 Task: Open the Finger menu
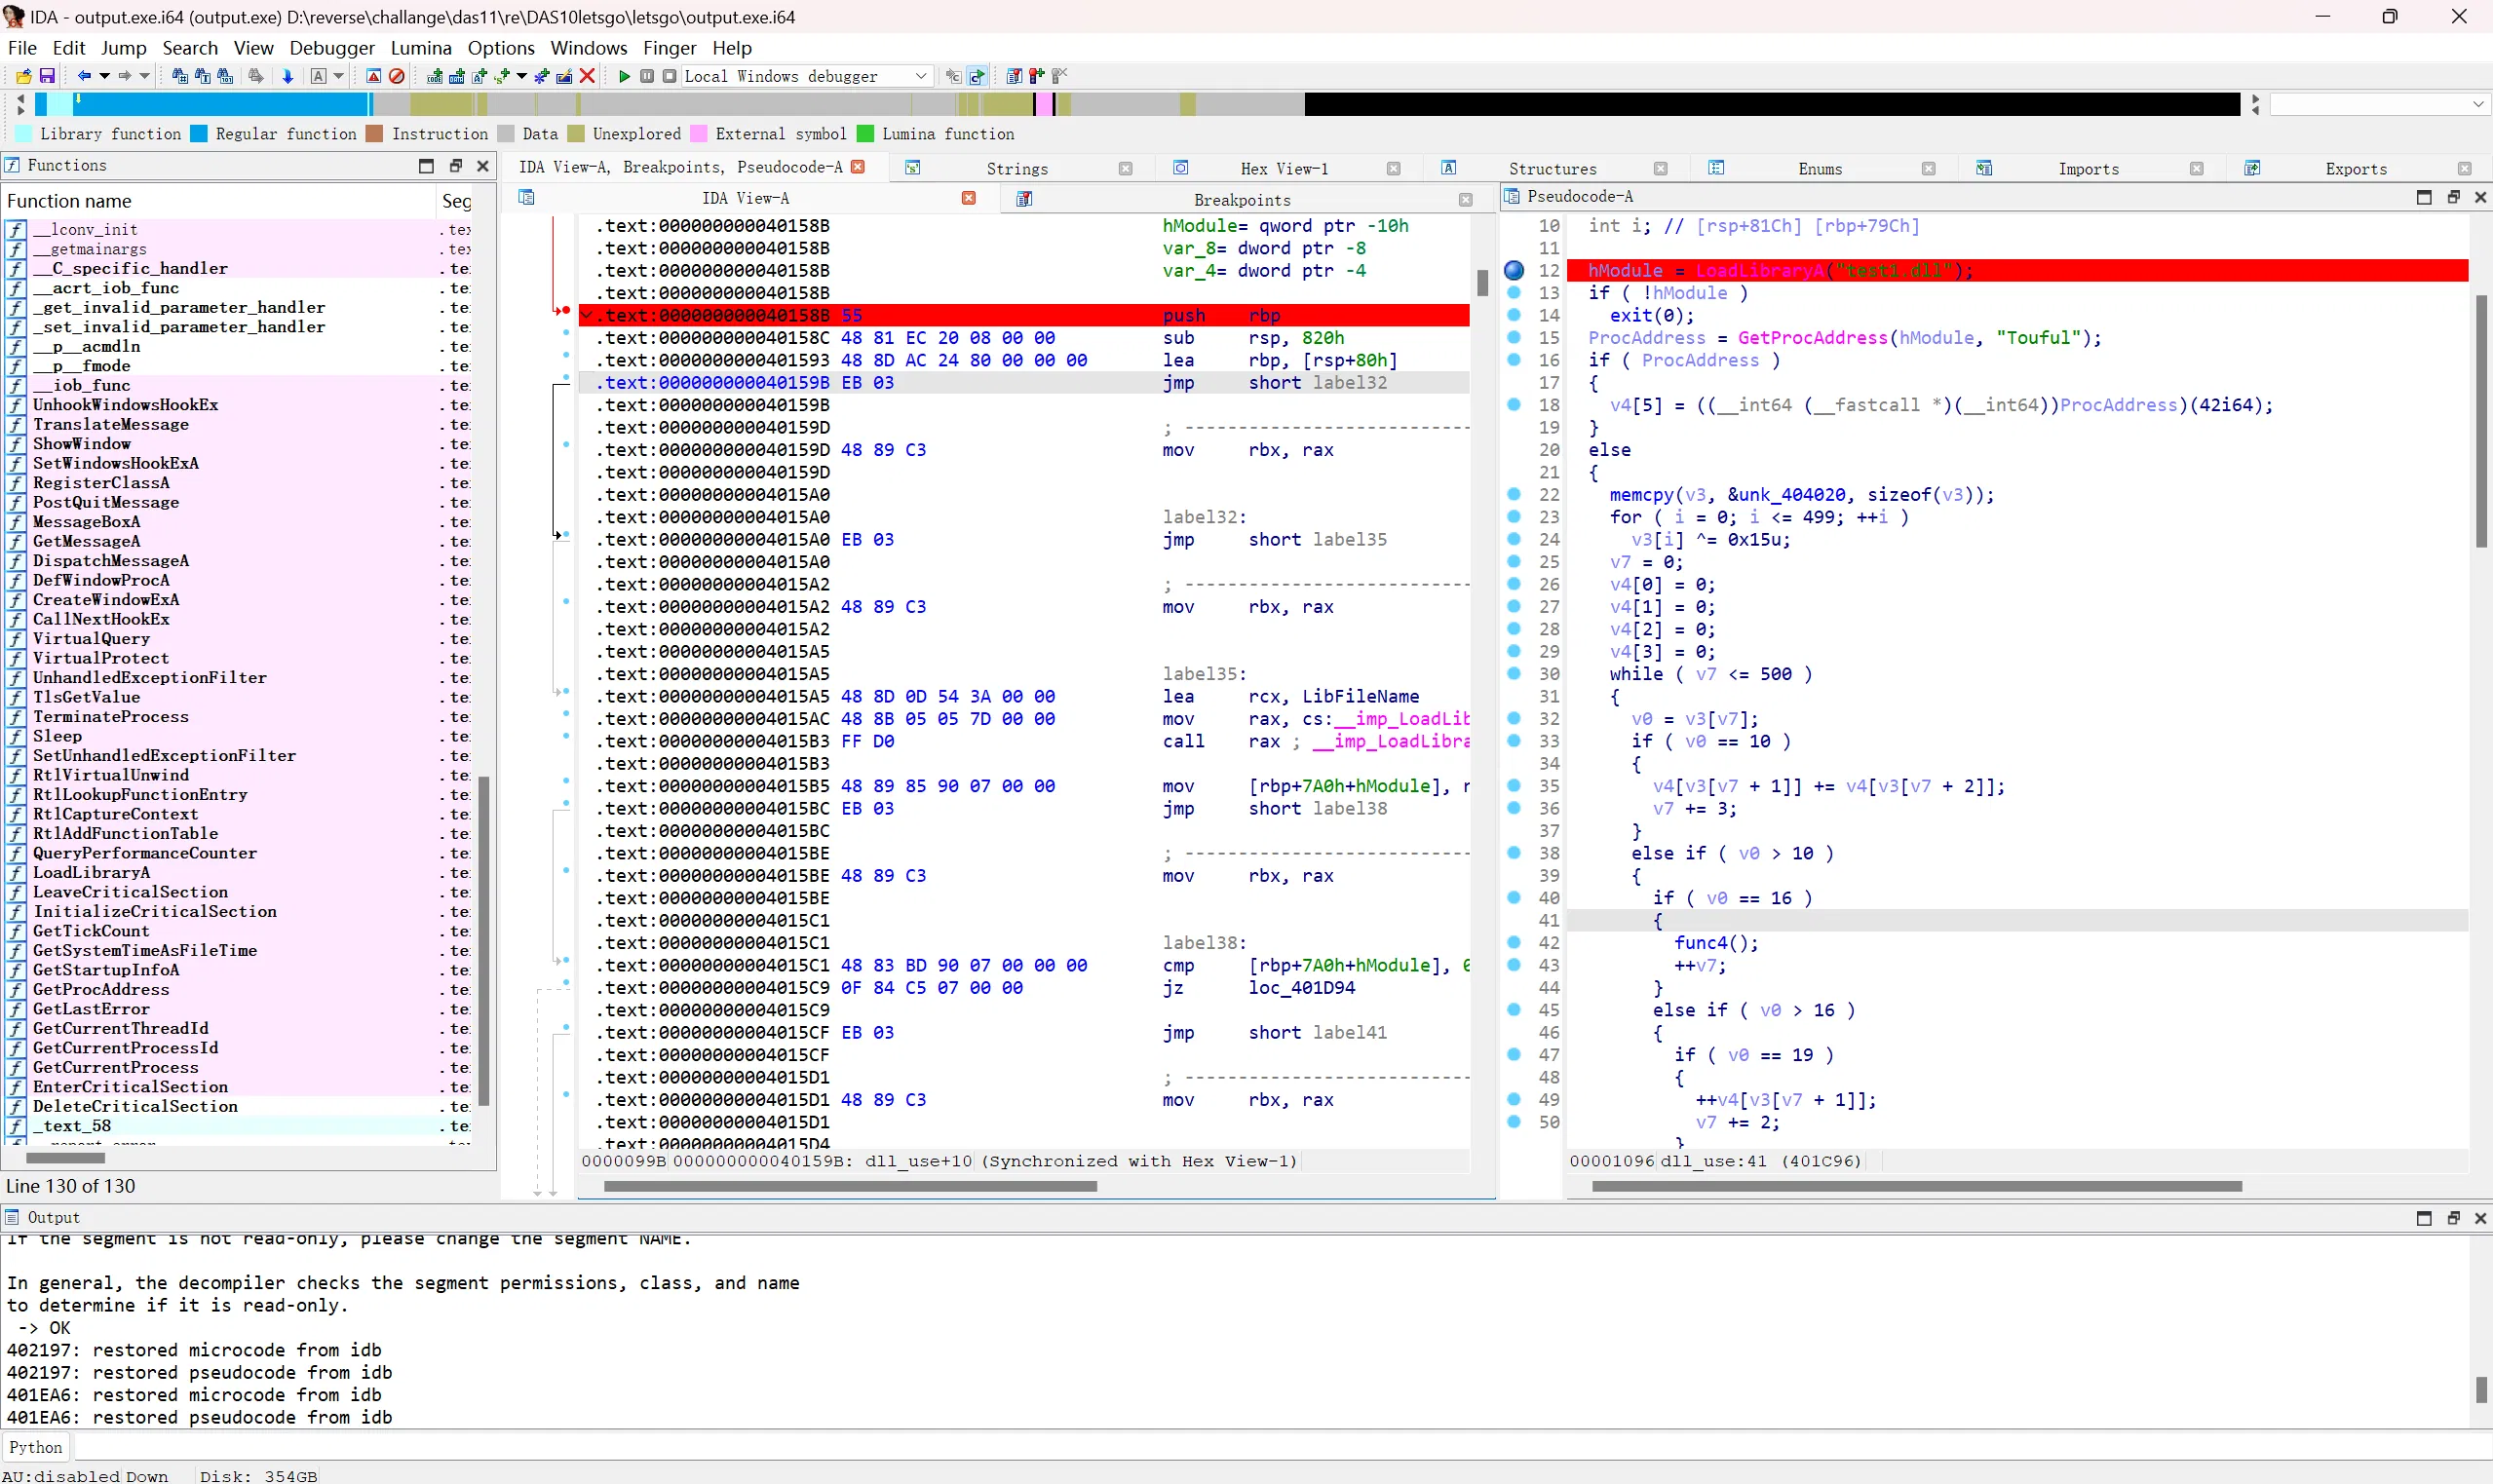[669, 48]
